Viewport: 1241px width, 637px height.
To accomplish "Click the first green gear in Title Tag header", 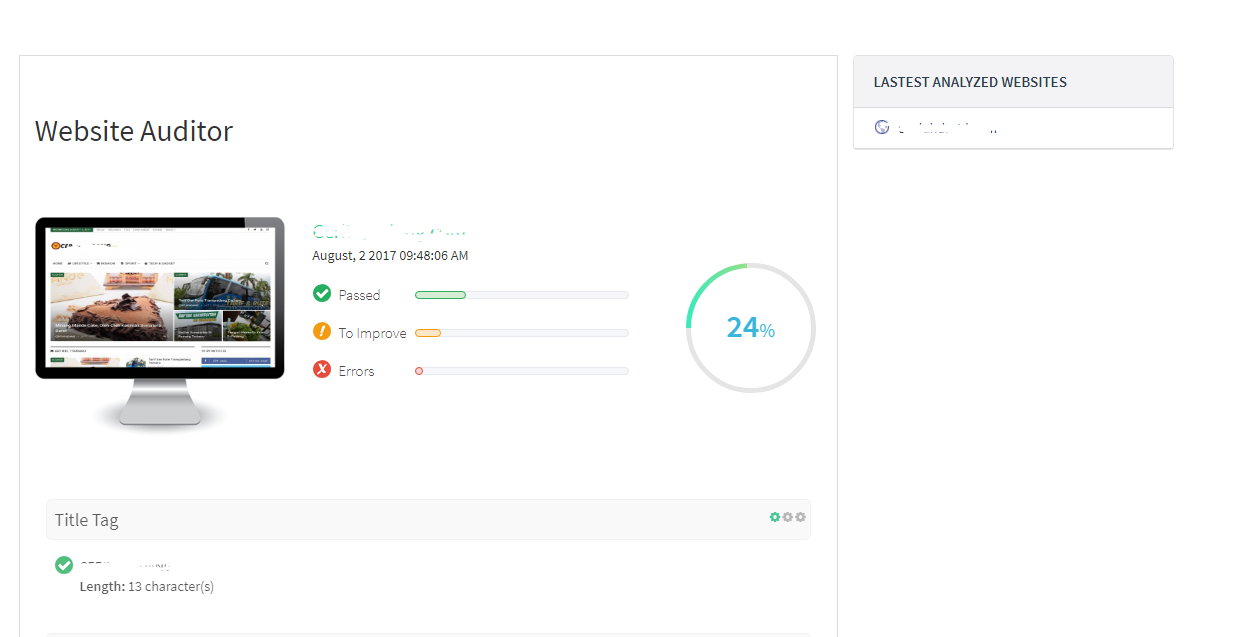I will 774,517.
